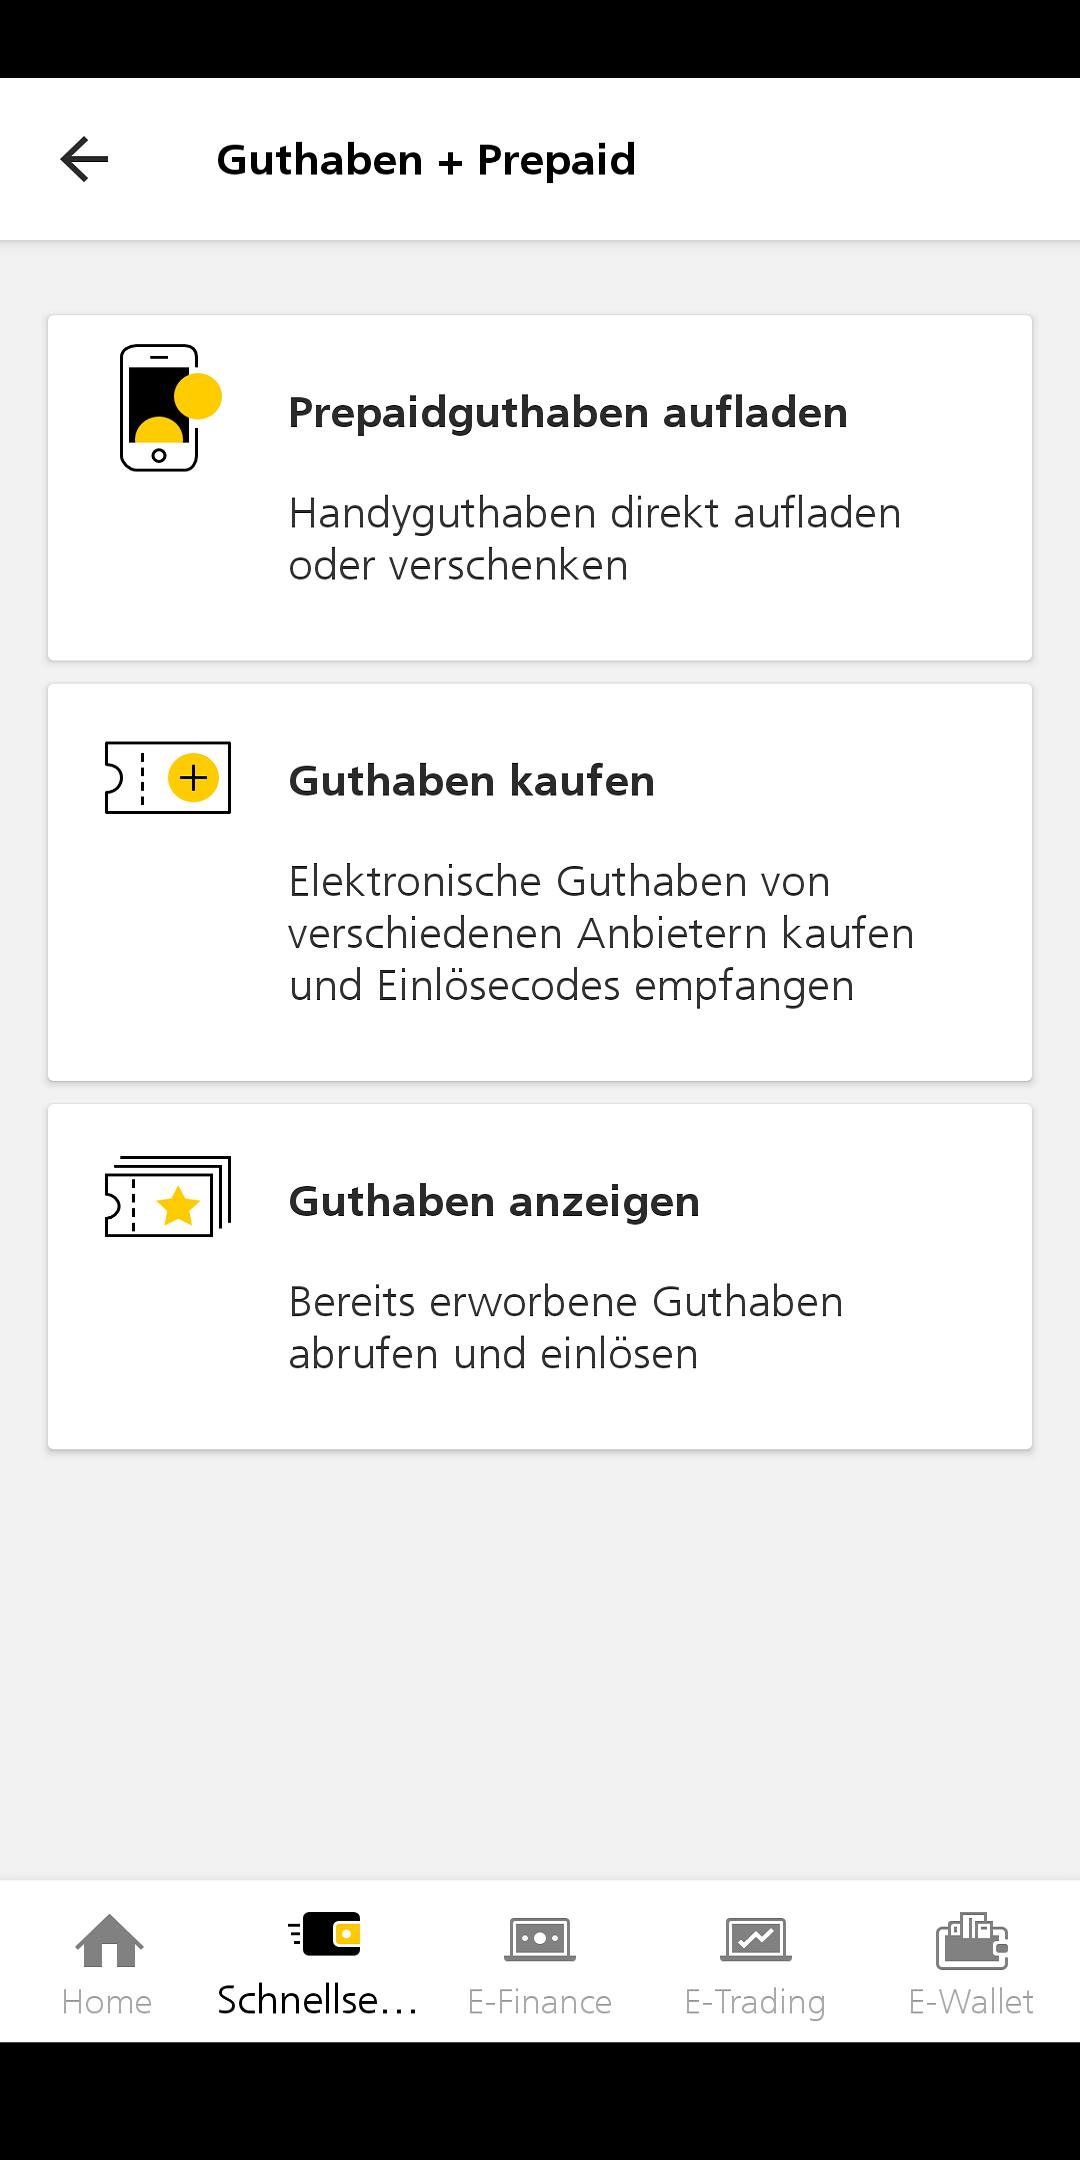1080x2160 pixels.
Task: Tap the E-Finance laptop icon
Action: (540, 1940)
